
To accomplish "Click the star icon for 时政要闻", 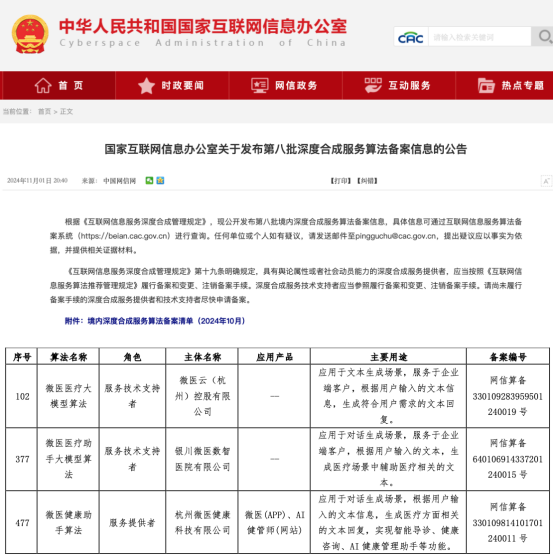I will [146, 86].
